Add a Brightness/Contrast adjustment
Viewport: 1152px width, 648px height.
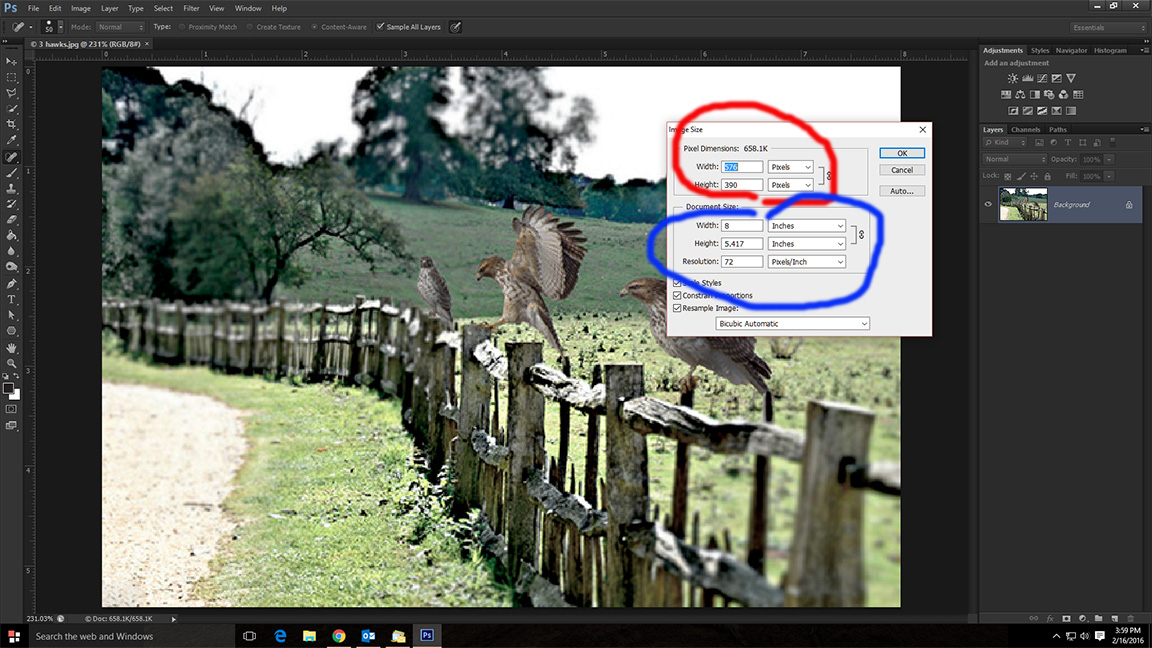(1013, 78)
